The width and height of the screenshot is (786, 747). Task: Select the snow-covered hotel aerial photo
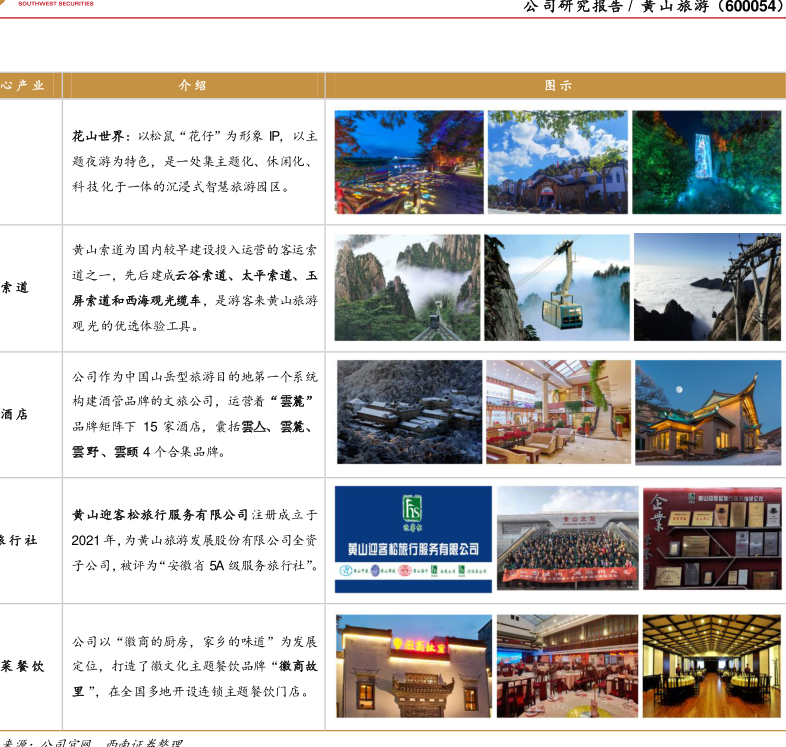coord(409,412)
